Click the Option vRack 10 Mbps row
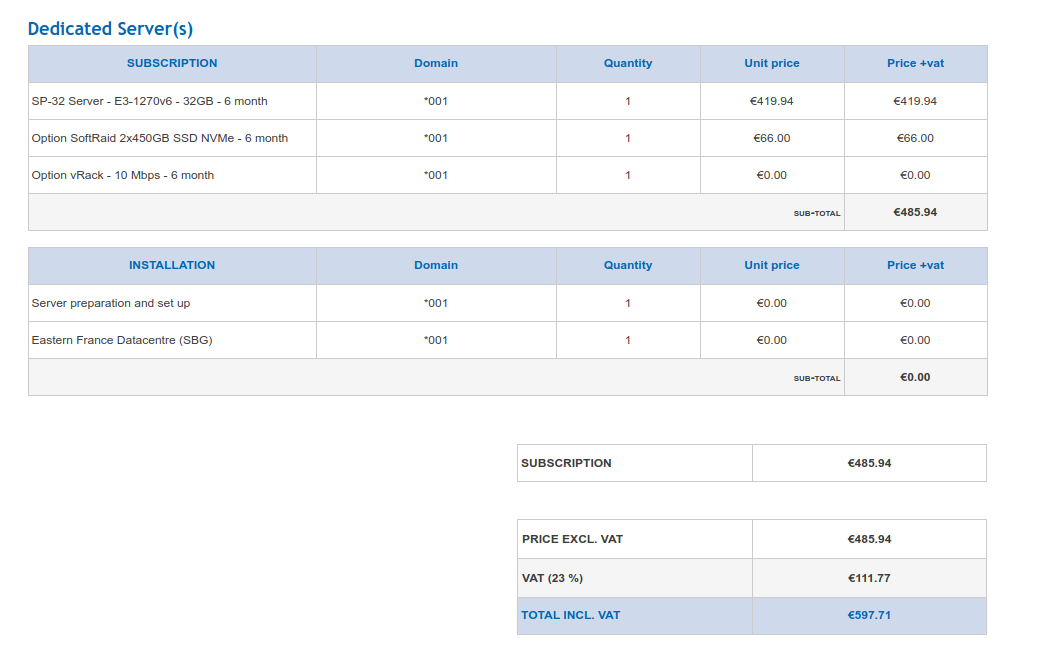Viewport: 1049px width, 668px height. [507, 175]
